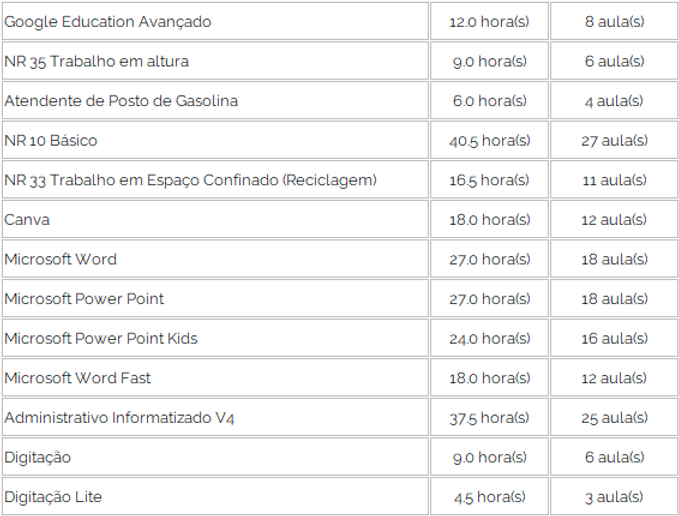Select the NR 10 Básico course name
Viewport: 679px width, 516px height.
pos(51,140)
